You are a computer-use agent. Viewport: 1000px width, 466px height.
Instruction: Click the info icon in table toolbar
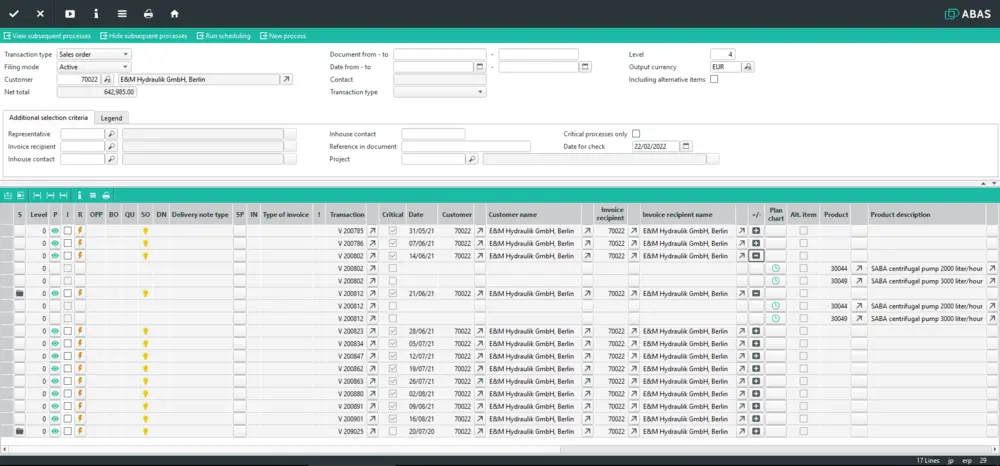[x=79, y=195]
